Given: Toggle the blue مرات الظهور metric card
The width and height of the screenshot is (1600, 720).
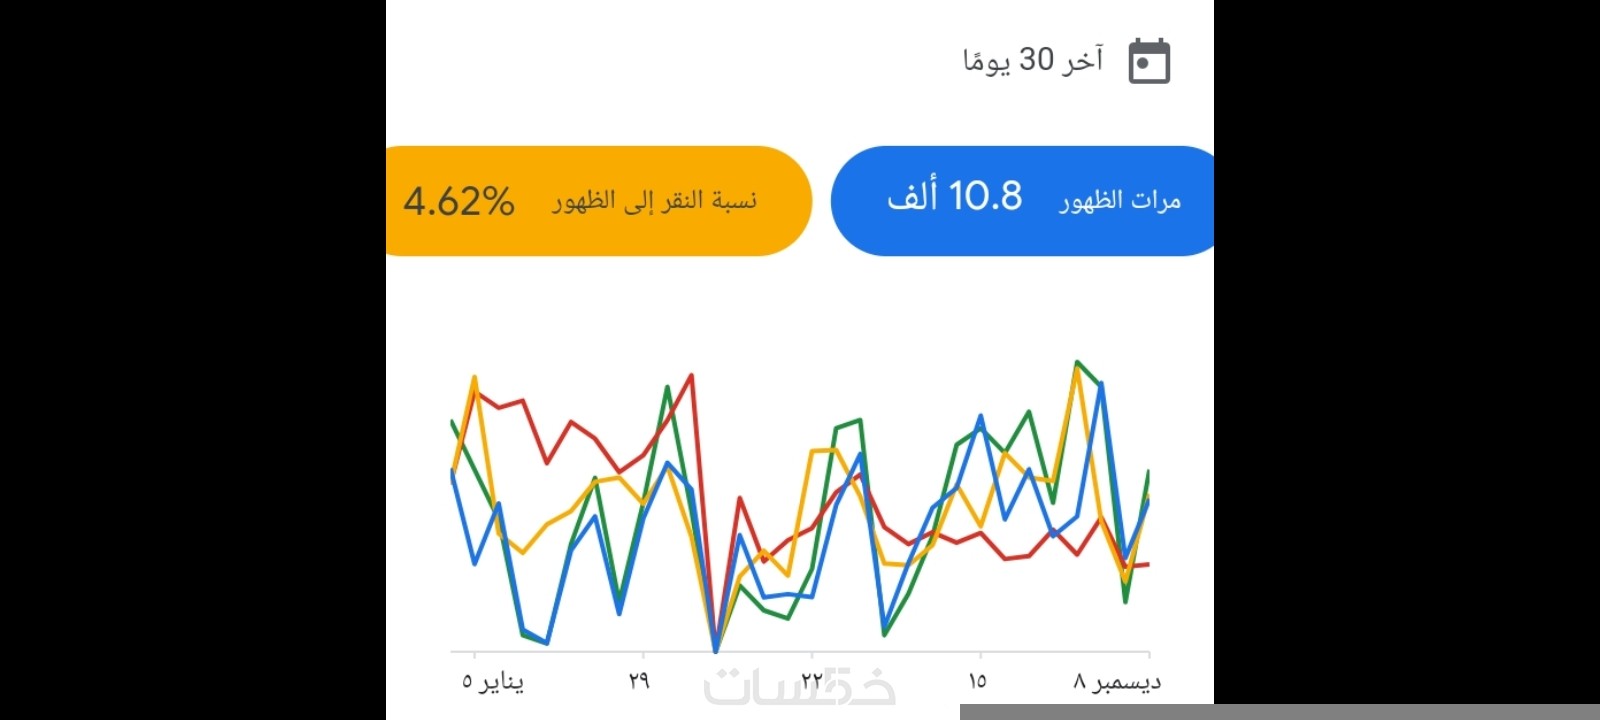Looking at the screenshot, I should [x=1022, y=201].
